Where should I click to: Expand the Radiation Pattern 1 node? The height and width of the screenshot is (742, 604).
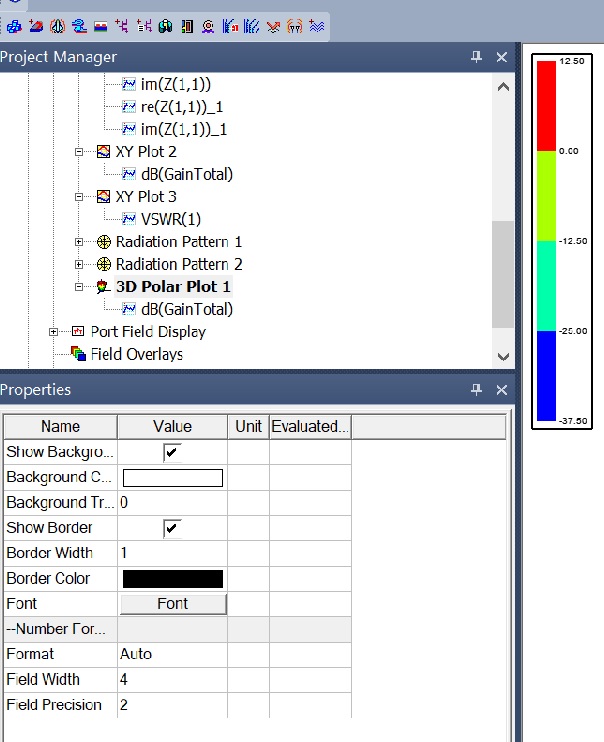(x=79, y=242)
